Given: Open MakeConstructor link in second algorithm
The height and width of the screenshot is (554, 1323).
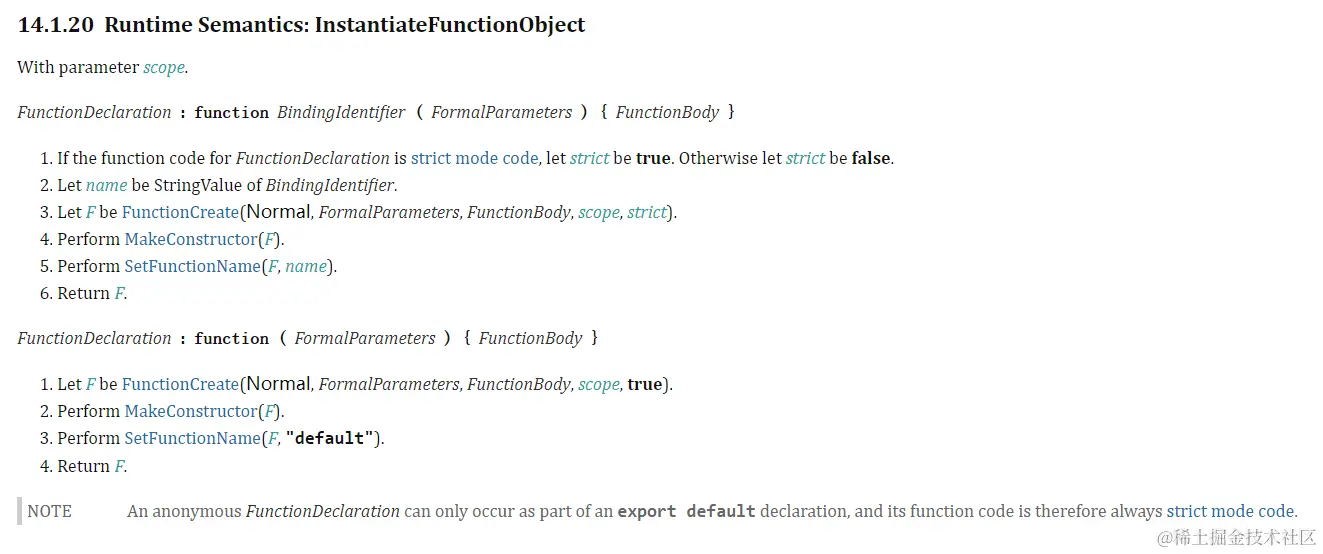Looking at the screenshot, I should pos(190,411).
